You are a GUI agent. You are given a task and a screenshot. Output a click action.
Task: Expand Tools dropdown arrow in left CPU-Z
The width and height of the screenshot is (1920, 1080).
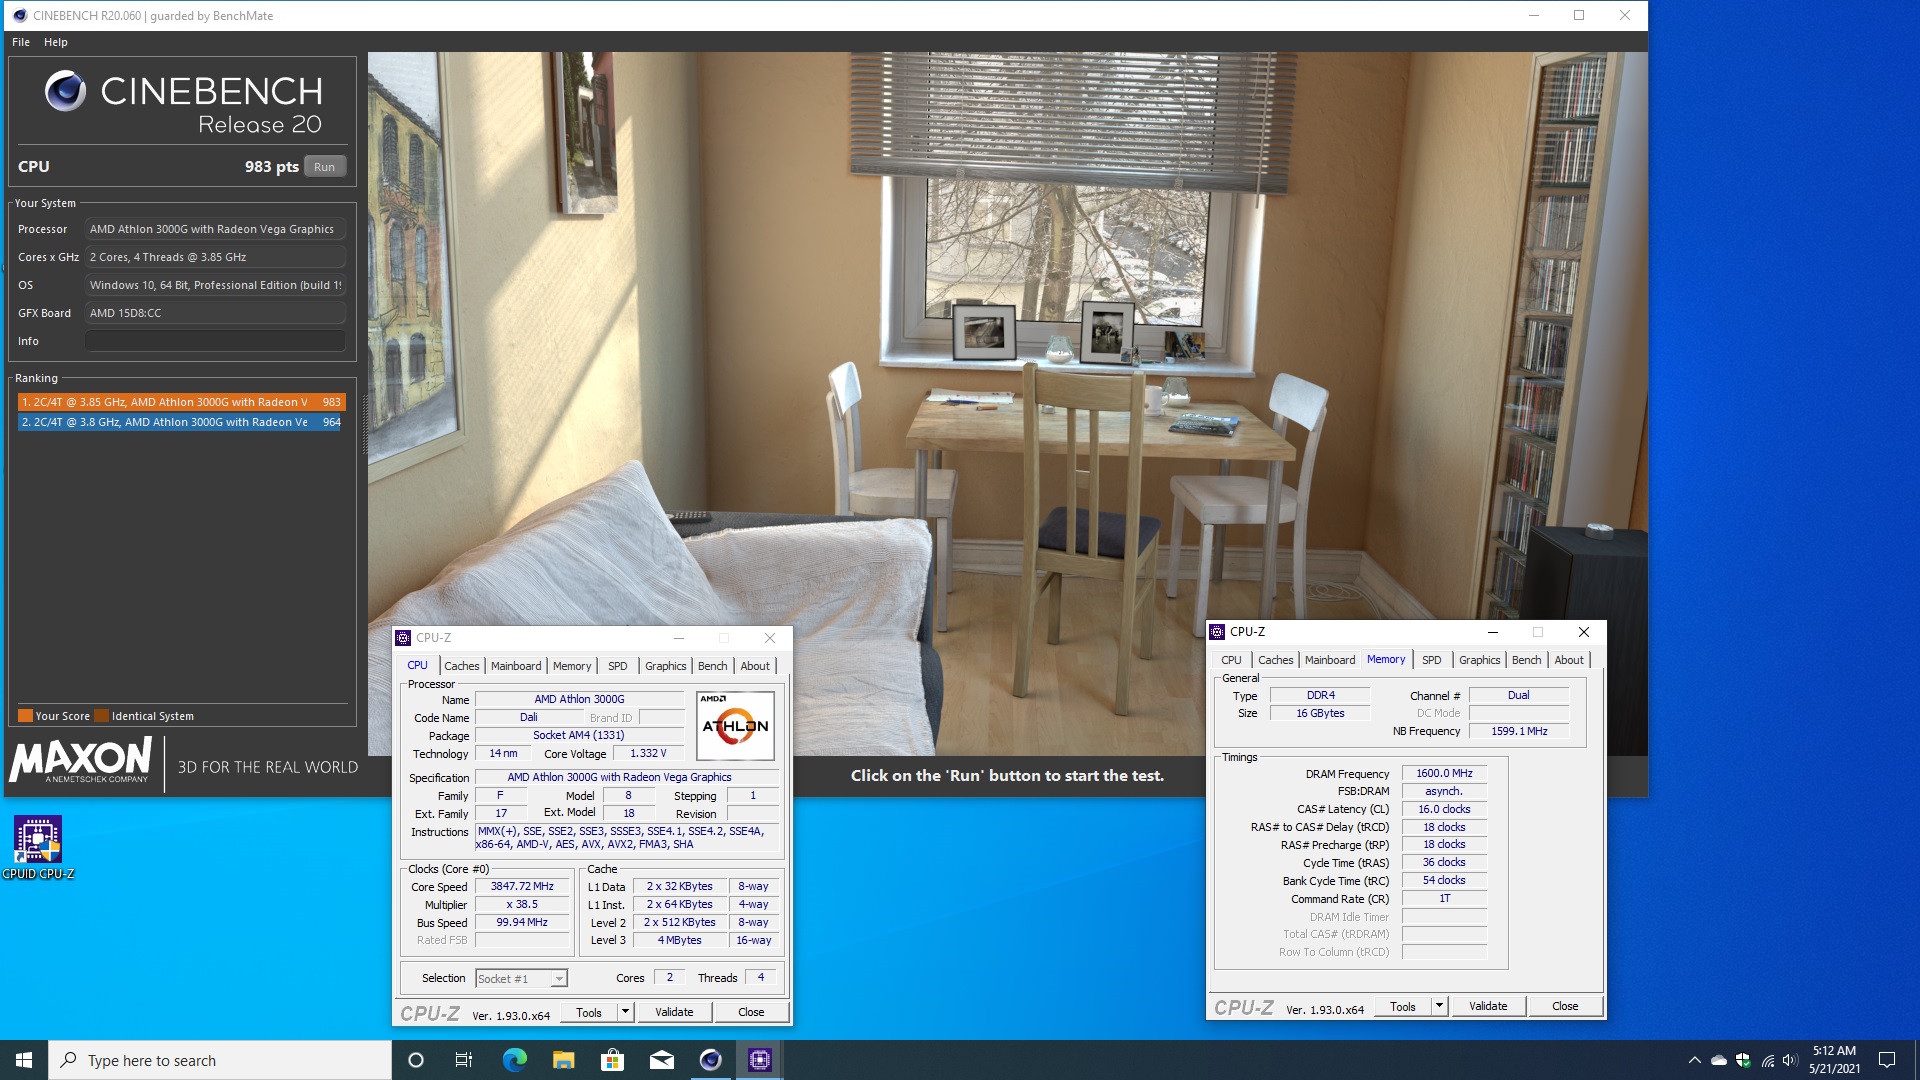(x=625, y=1012)
